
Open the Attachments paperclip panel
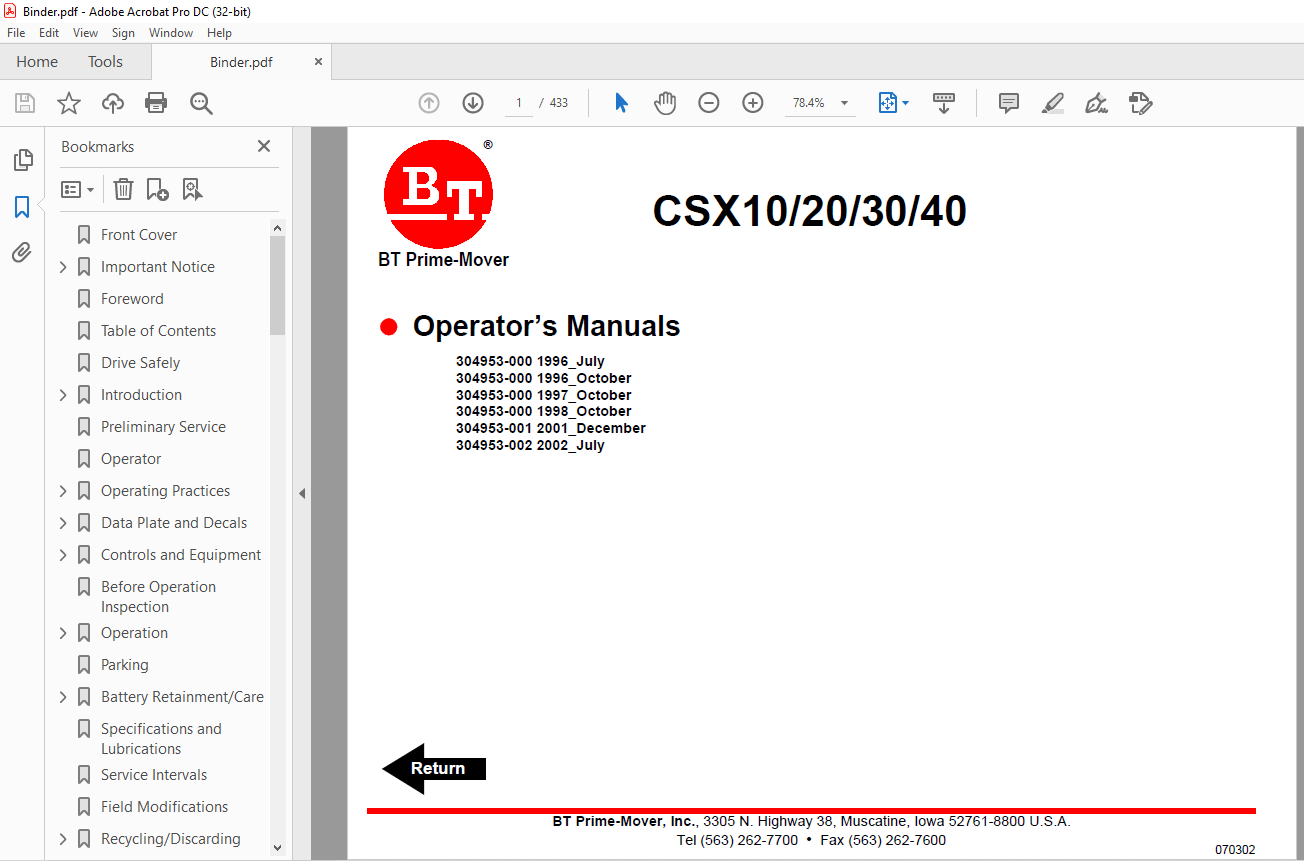[x=22, y=252]
